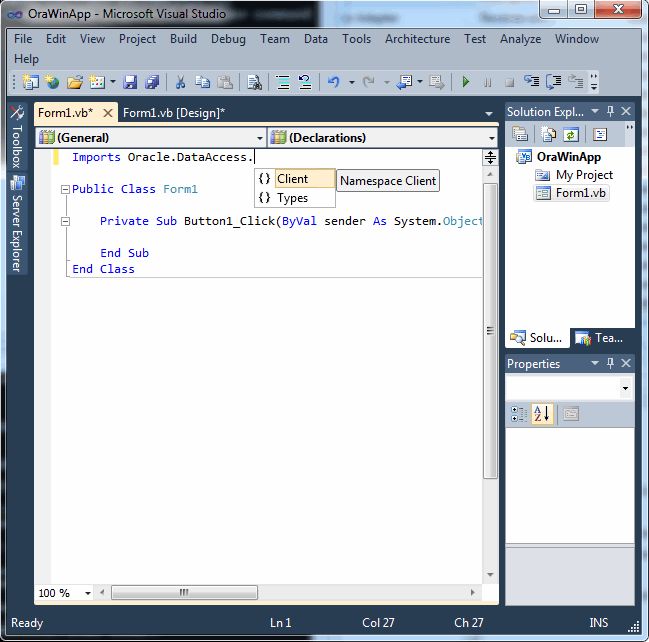The image size is (649, 642).
Task: Click the editor's vertical scrollbar
Action: 490,330
